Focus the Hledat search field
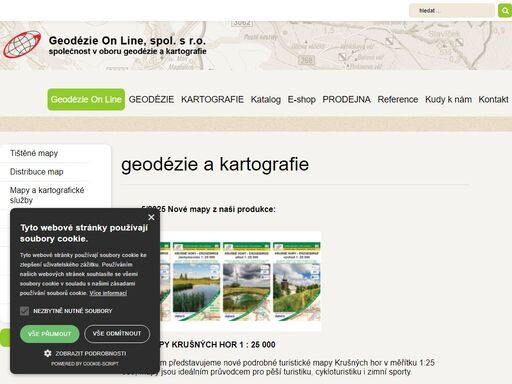The width and height of the screenshot is (512, 384). 452,11
